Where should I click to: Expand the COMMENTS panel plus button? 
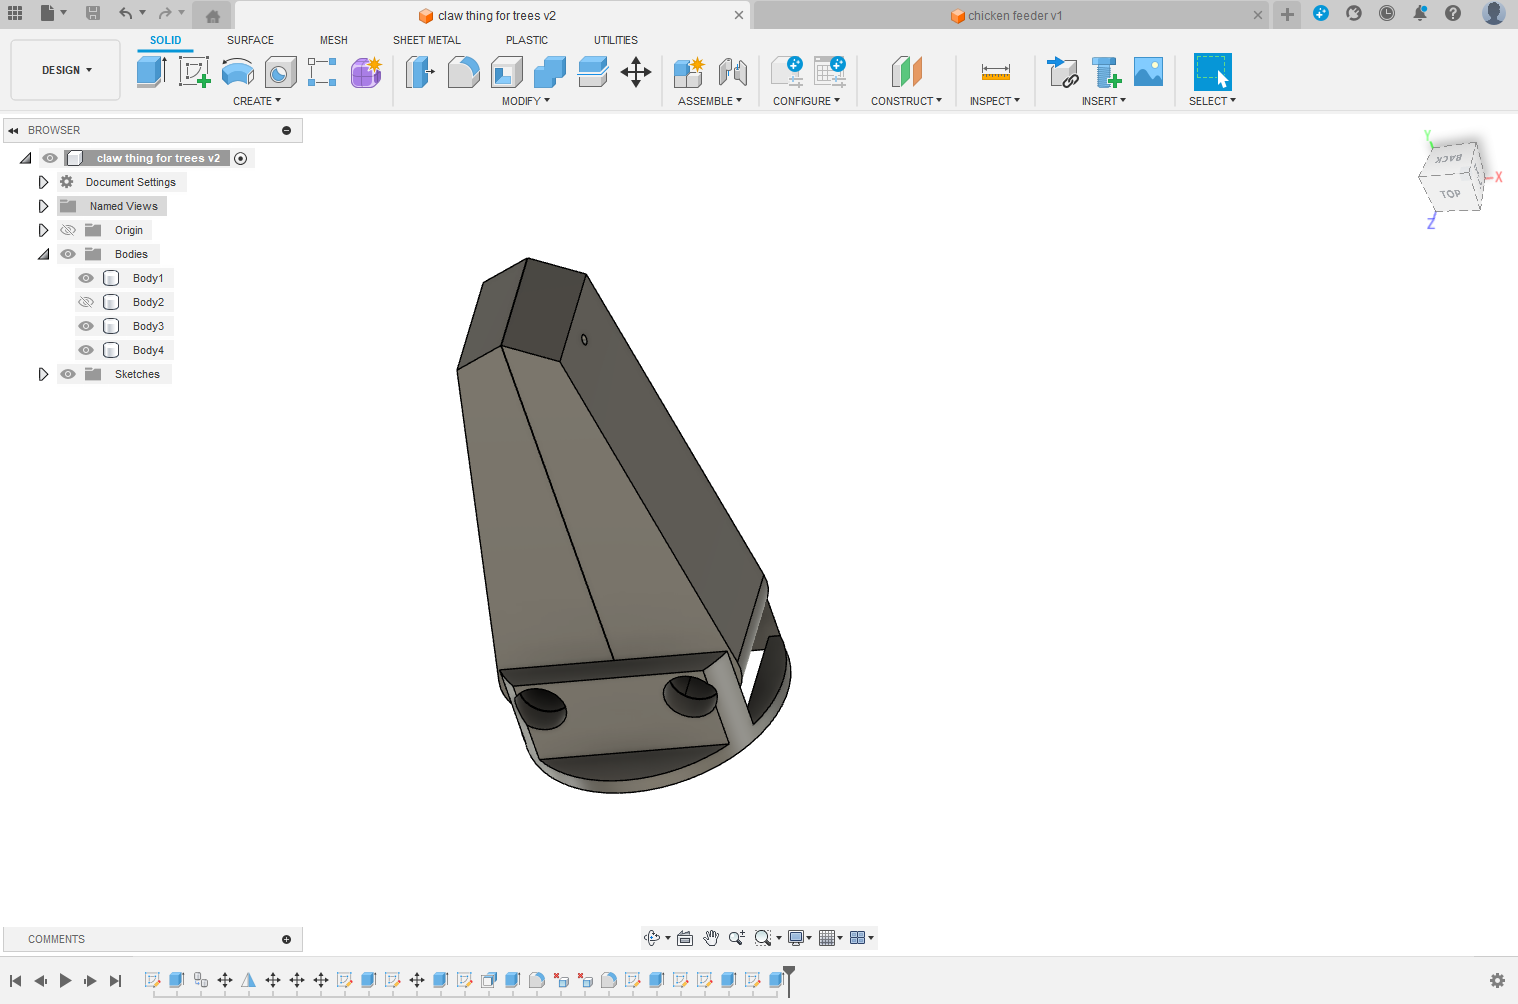(286, 939)
